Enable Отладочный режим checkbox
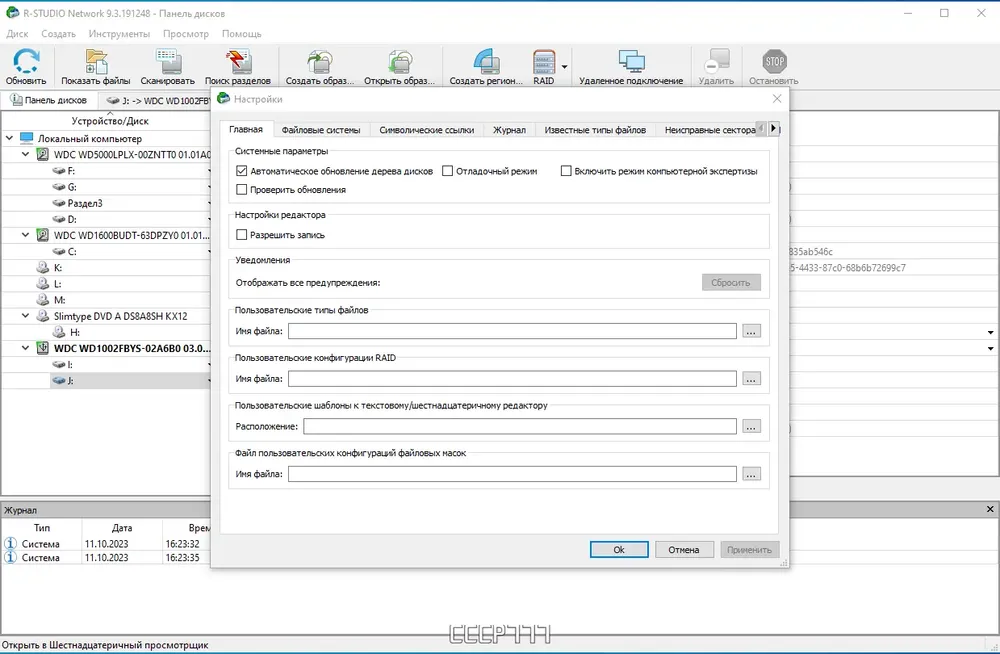 coord(448,171)
